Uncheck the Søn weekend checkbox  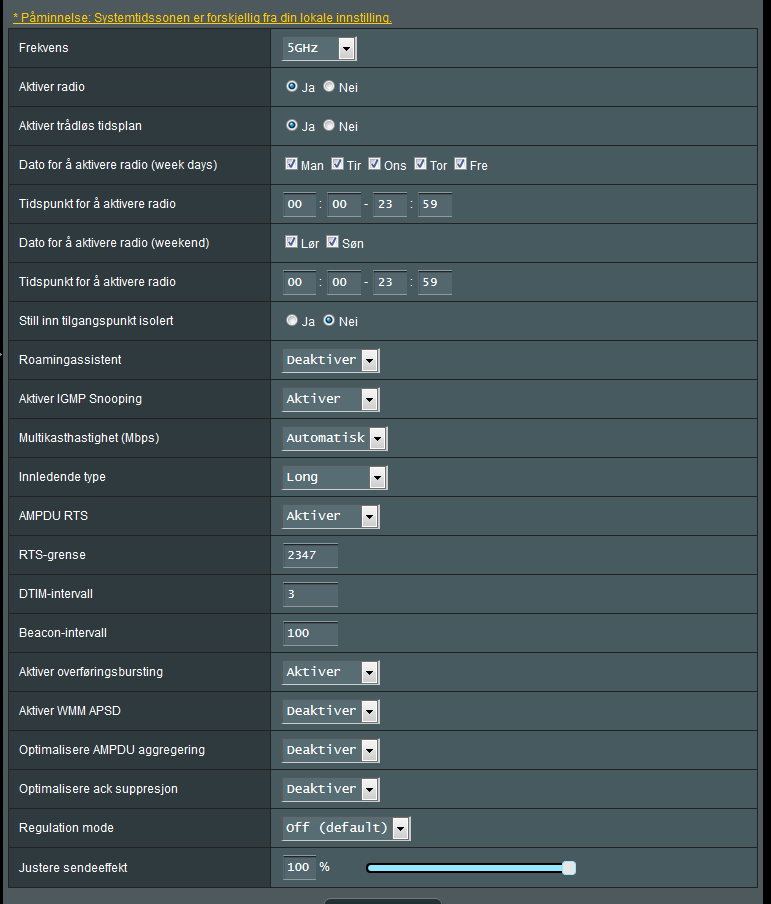click(x=332, y=242)
